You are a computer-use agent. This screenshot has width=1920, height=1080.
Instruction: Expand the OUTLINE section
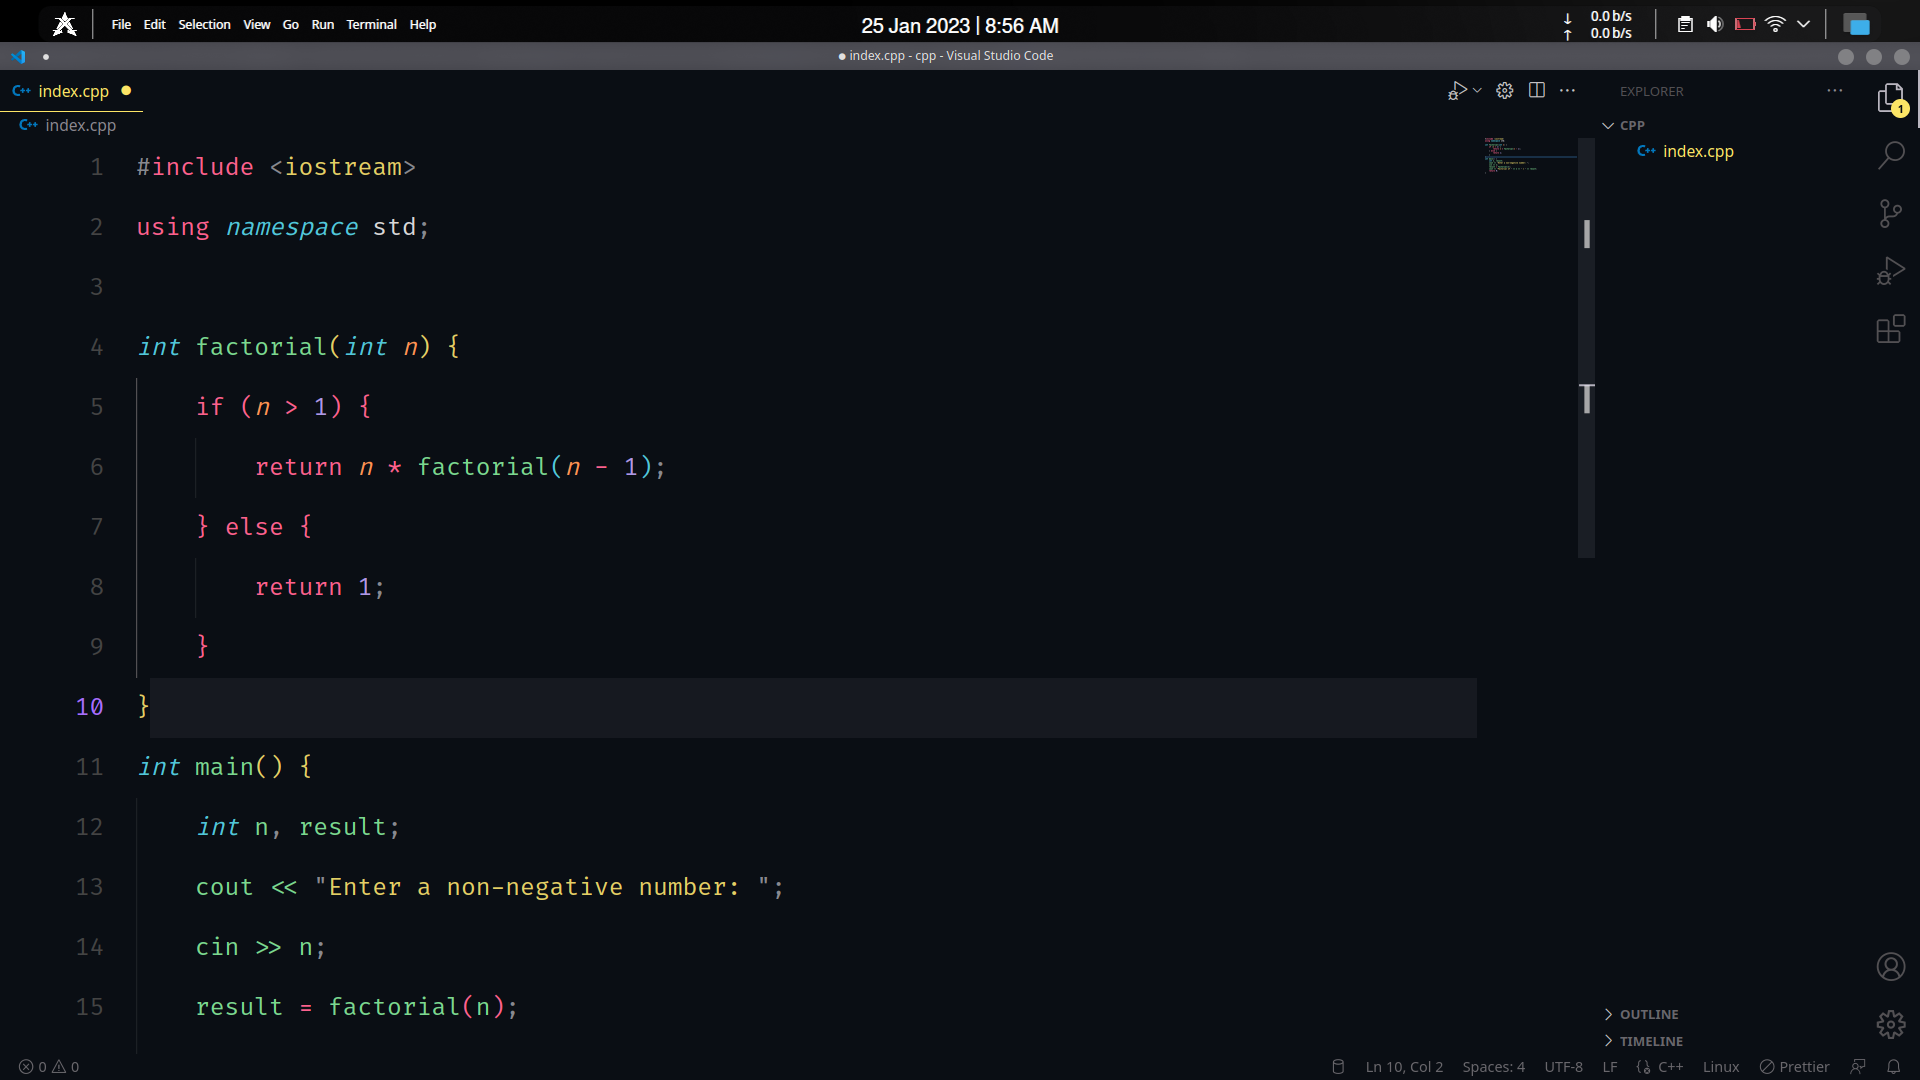coord(1641,1014)
